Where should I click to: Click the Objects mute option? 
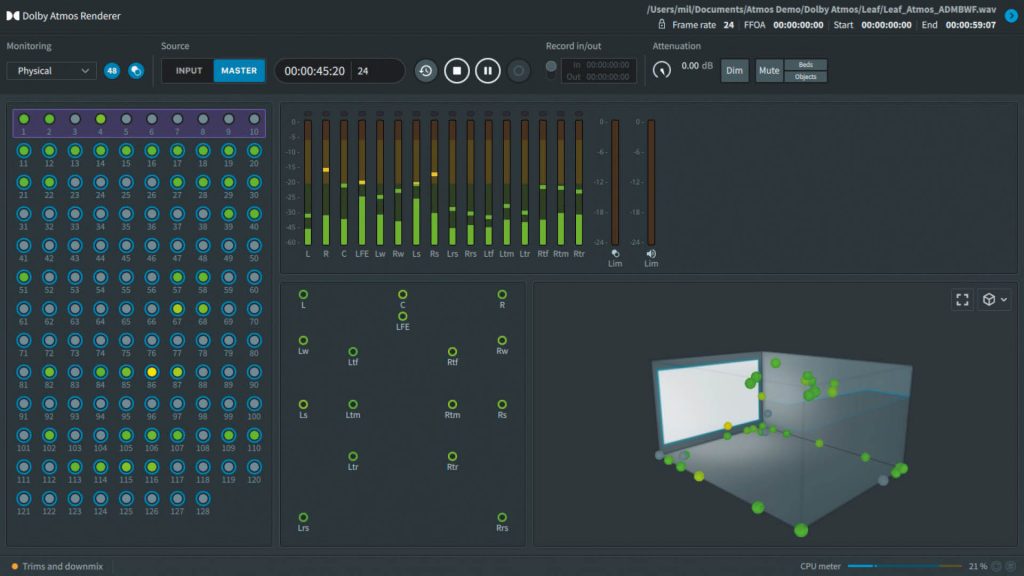click(x=806, y=77)
